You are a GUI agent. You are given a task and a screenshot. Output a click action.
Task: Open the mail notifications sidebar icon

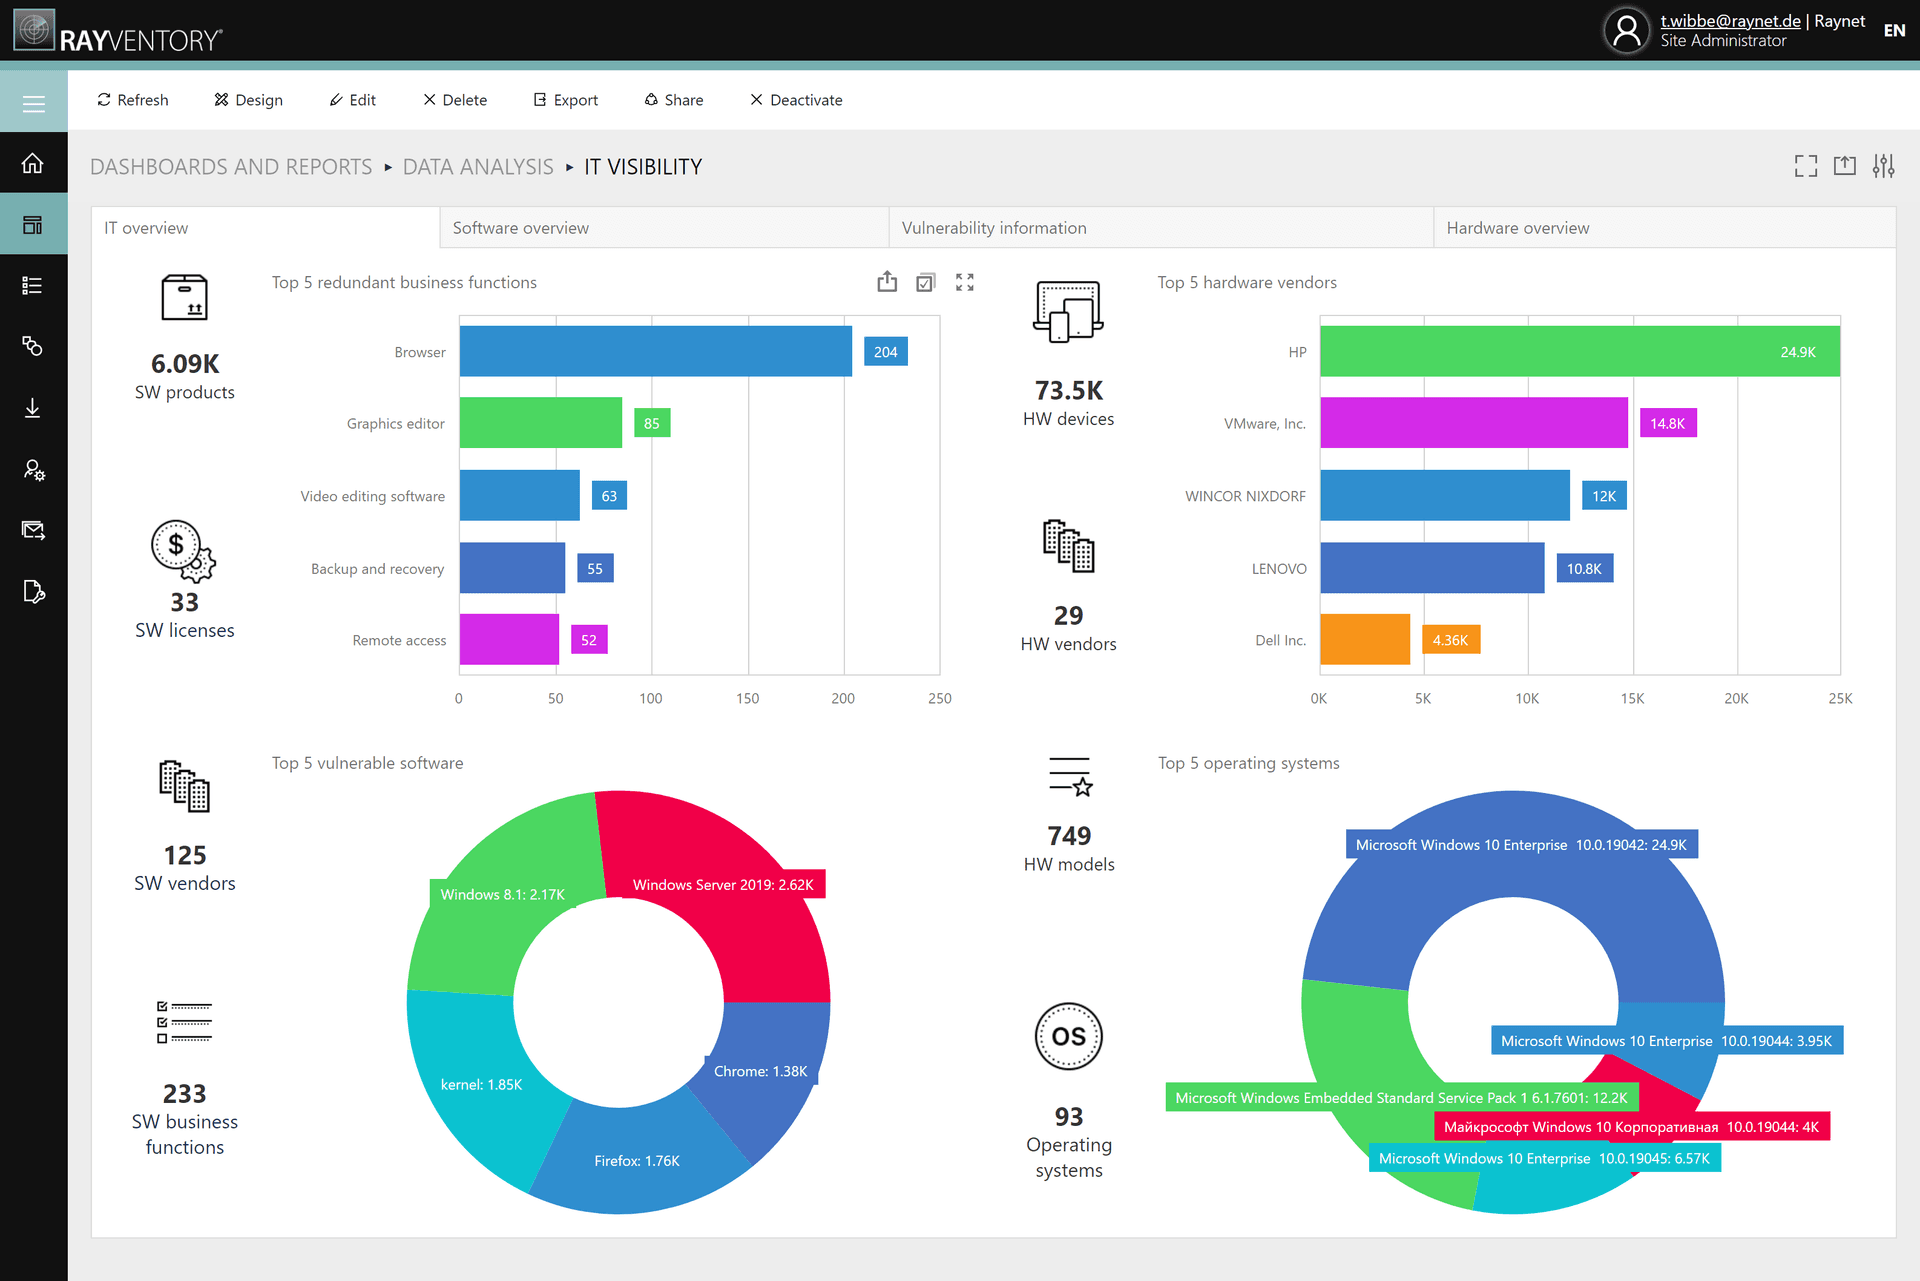click(x=33, y=530)
